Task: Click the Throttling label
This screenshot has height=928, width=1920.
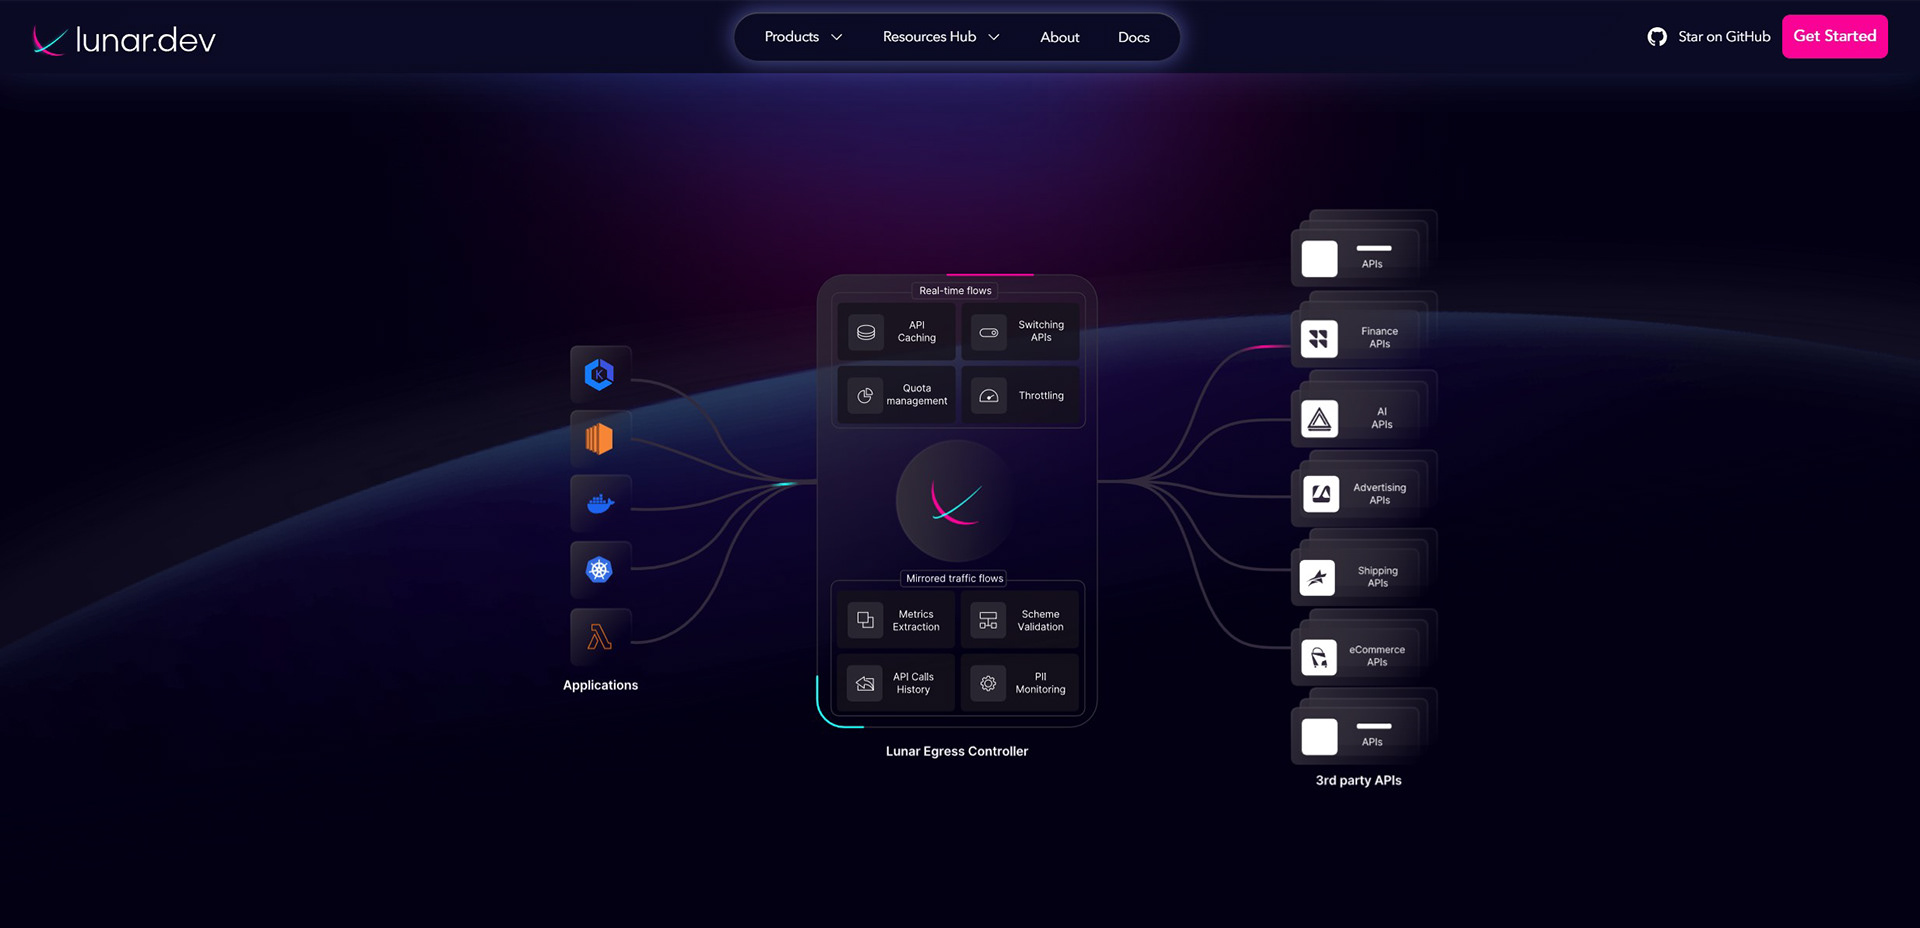Action: (1041, 396)
